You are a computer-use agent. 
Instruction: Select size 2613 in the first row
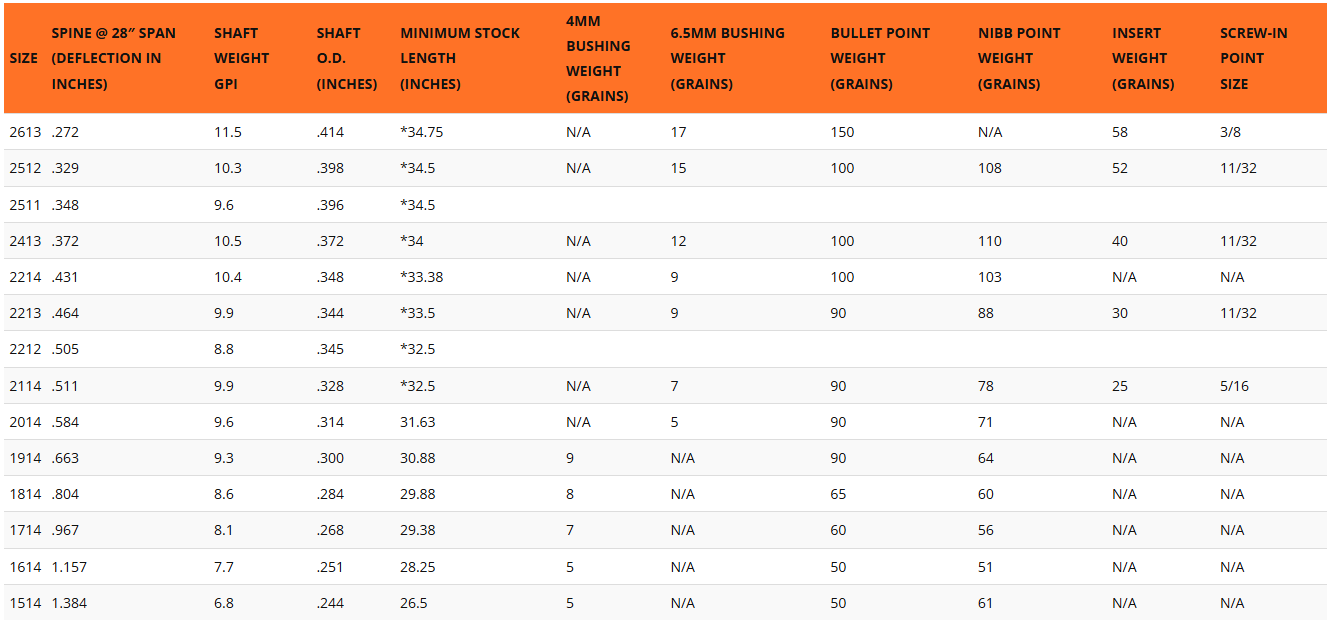tap(25, 132)
